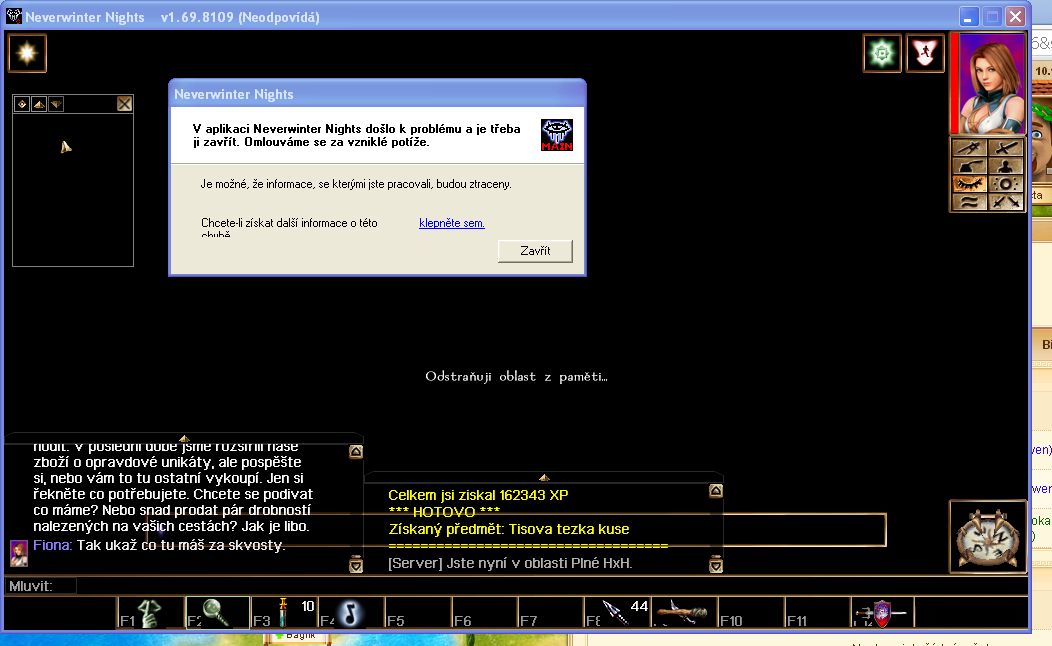Viewport: 1052px width, 646px height.
Task: Select the empty F6 quickbar slot
Action: [484, 612]
